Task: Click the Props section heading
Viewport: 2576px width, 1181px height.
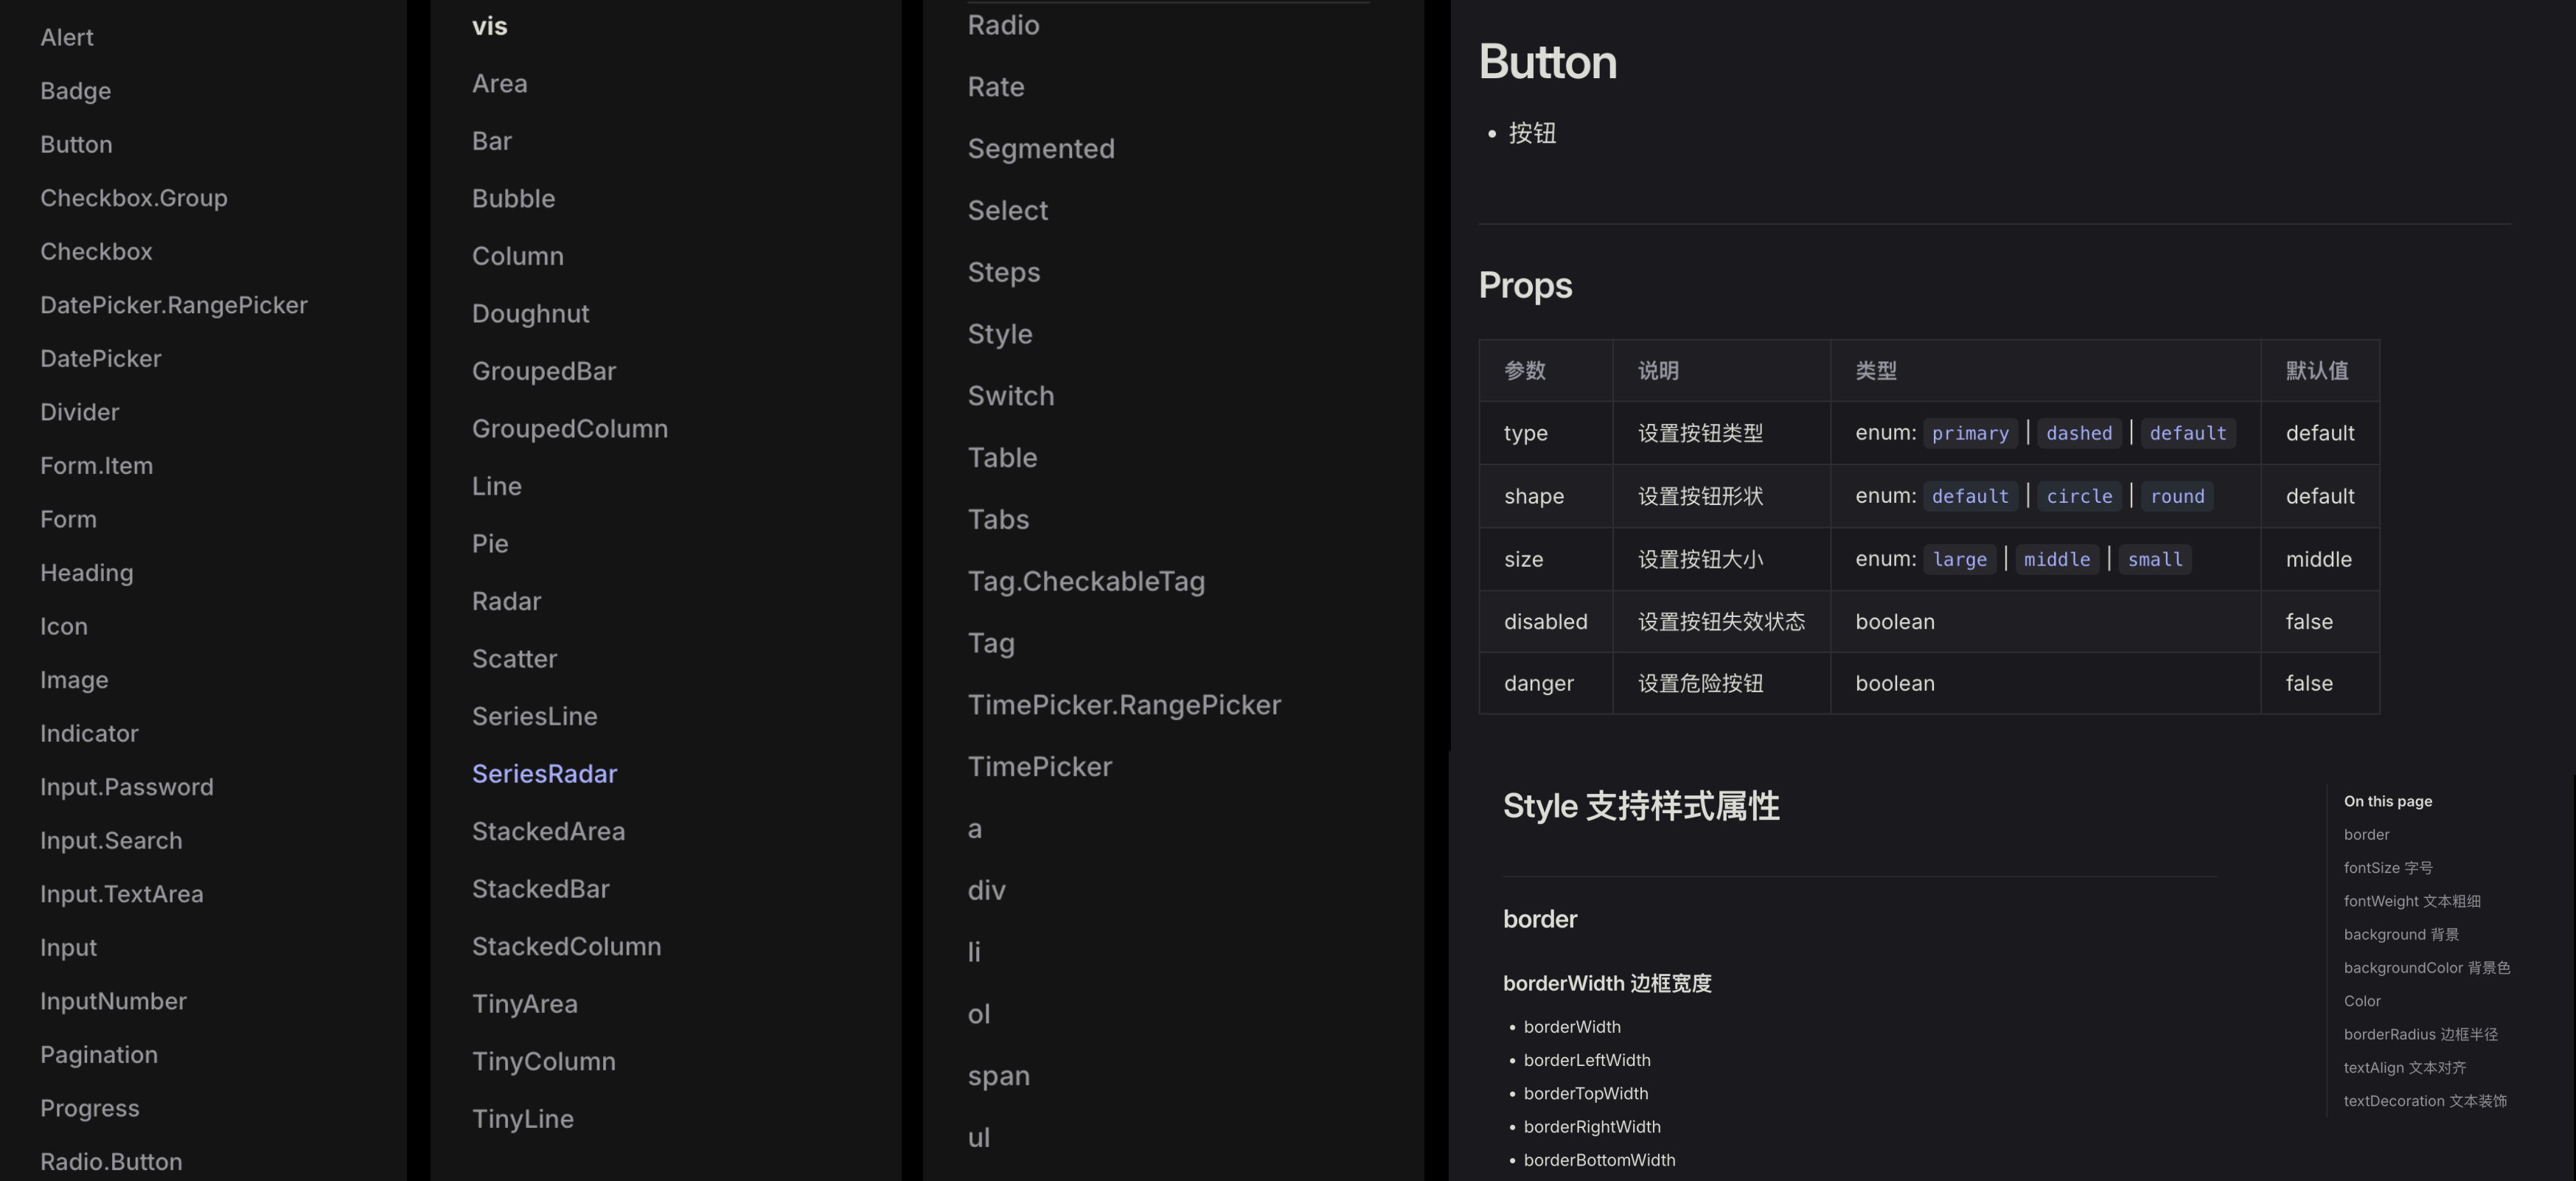Action: pyautogui.click(x=1524, y=285)
